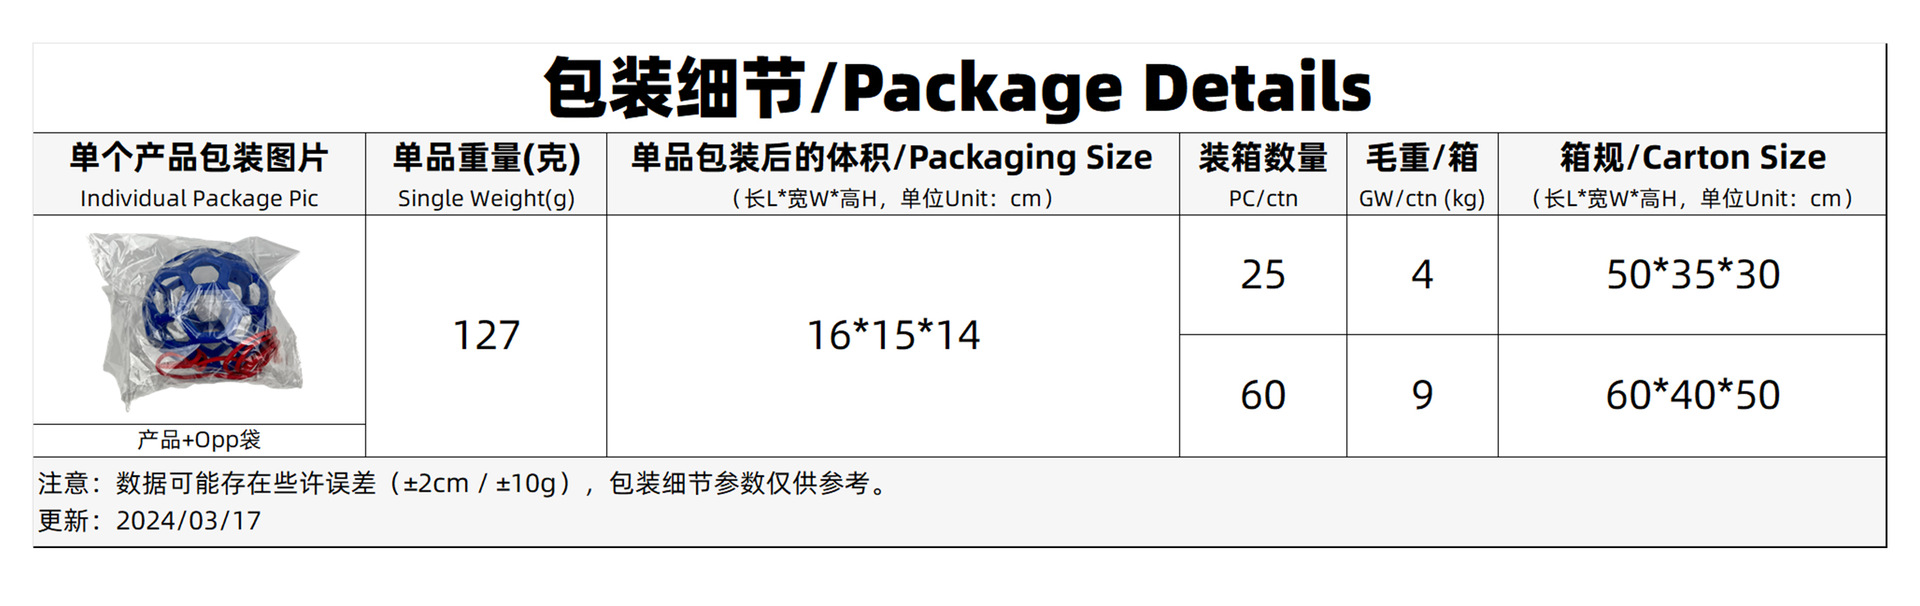Select the single weight cell showing 127
Image resolution: width=1920 pixels, height=606 pixels.
point(486,336)
